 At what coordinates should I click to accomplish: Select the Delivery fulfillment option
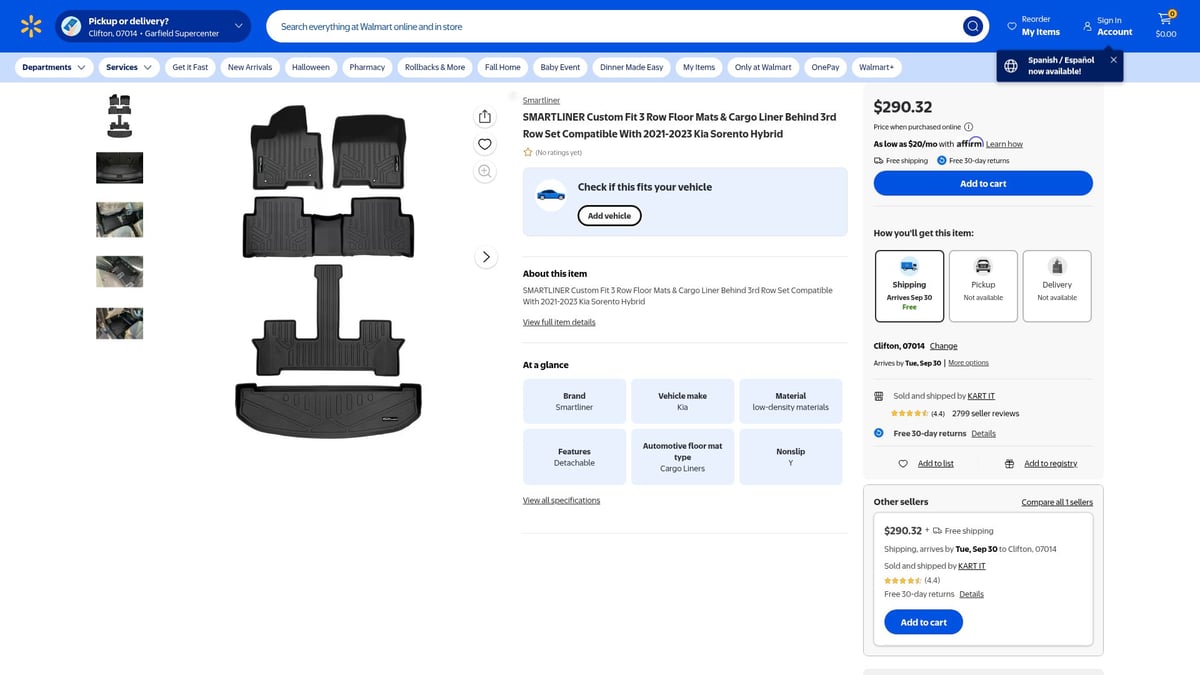pos(1057,286)
